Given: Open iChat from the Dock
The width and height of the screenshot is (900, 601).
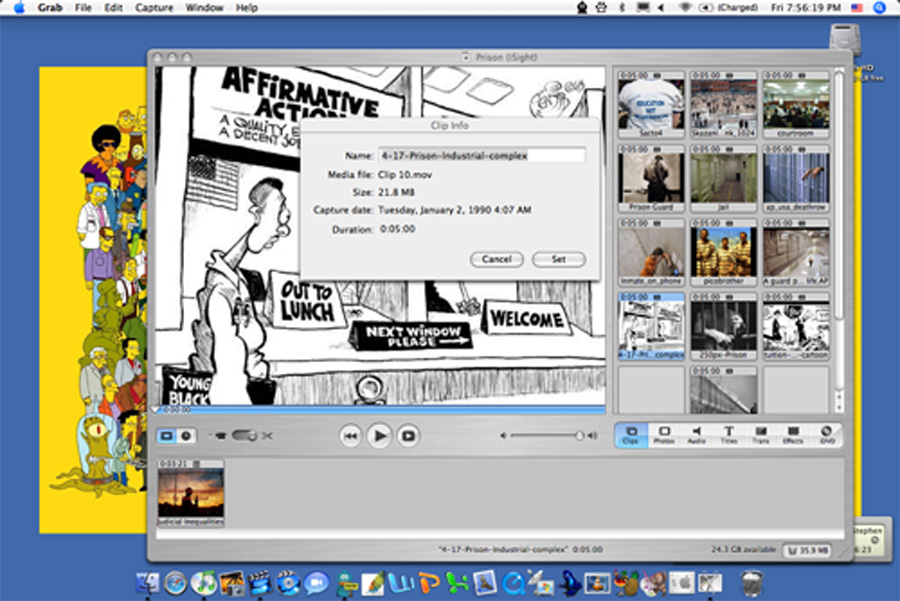Looking at the screenshot, I should click(316, 583).
